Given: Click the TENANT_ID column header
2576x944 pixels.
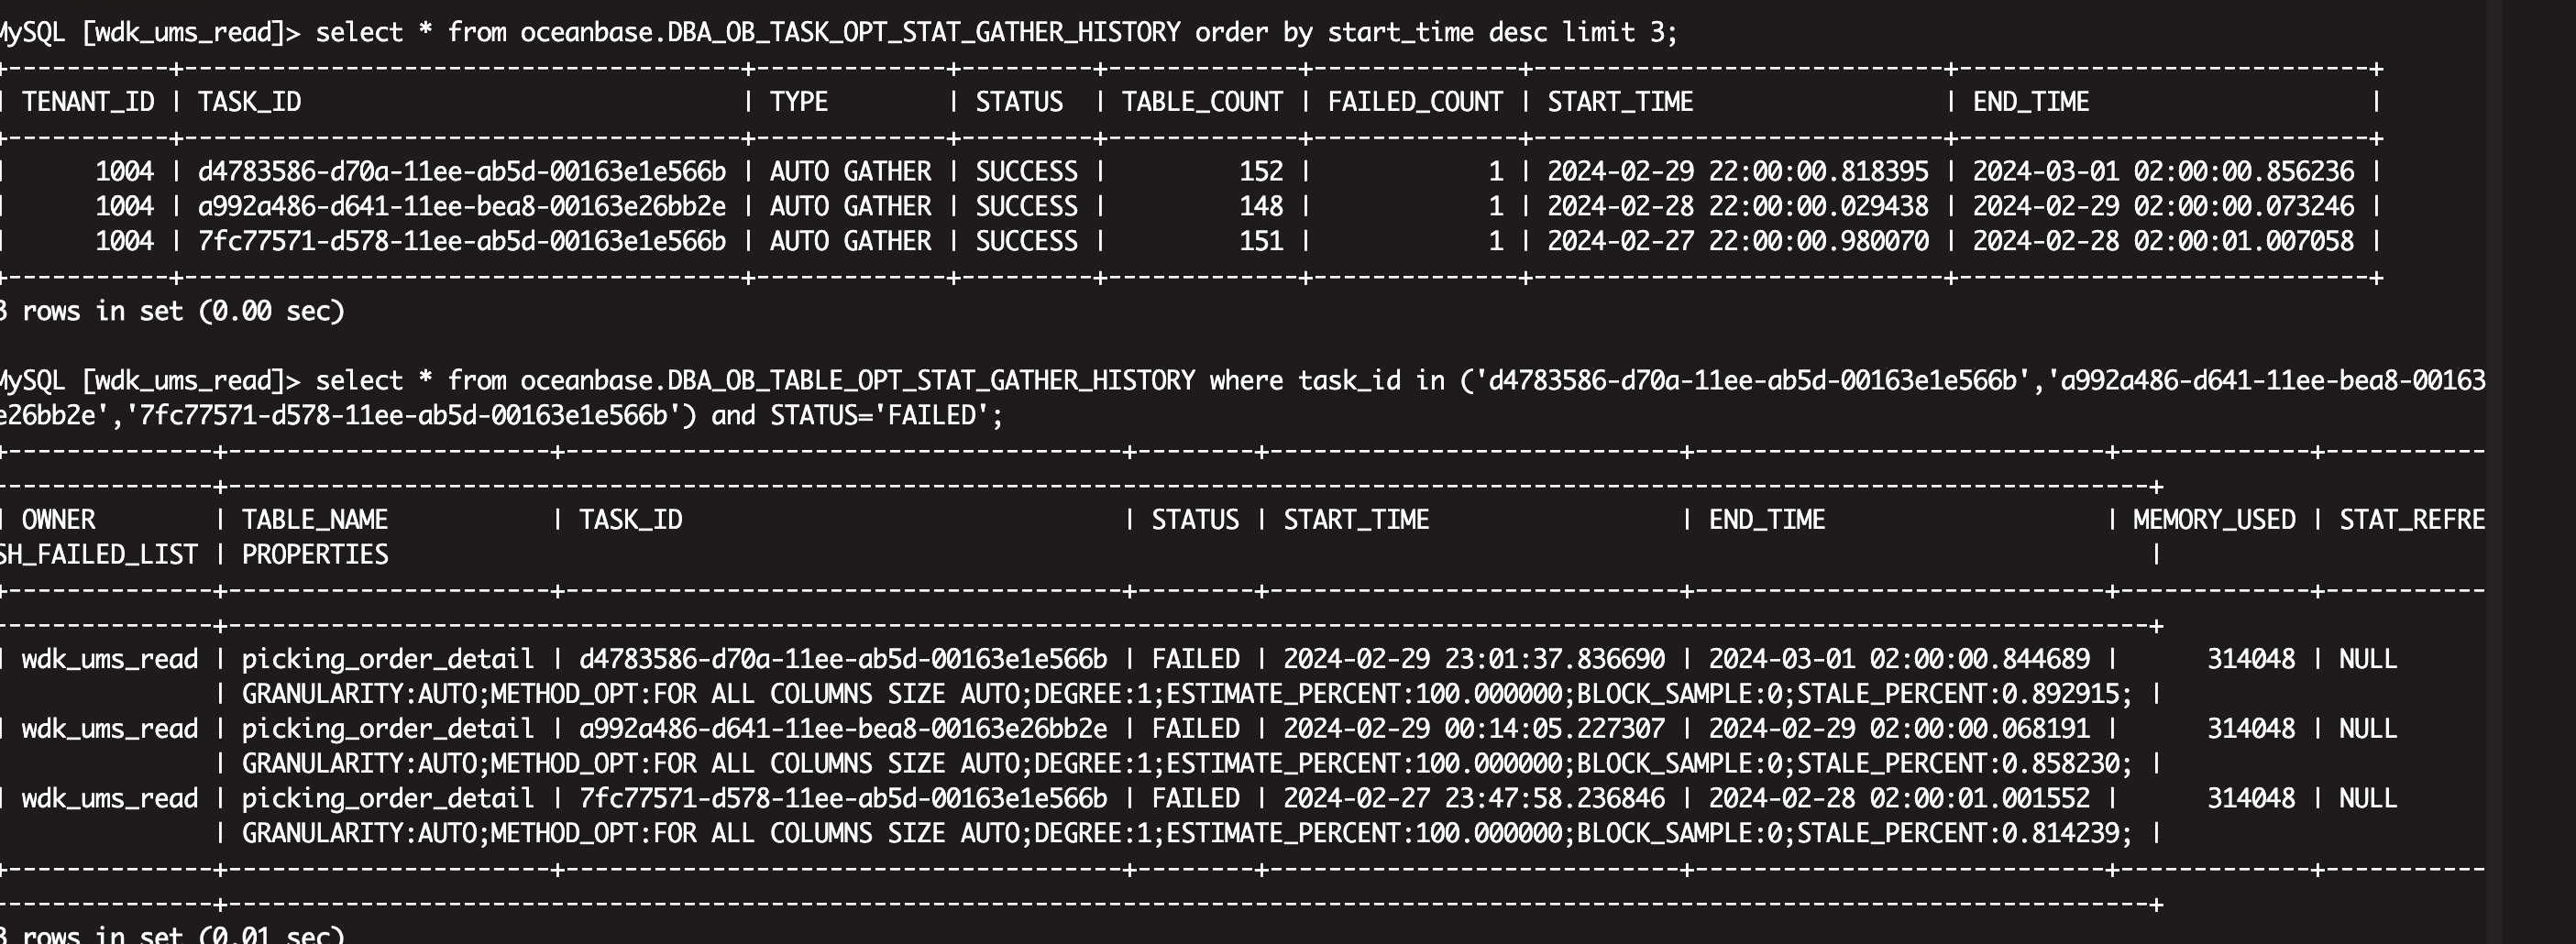Looking at the screenshot, I should pyautogui.click(x=88, y=102).
